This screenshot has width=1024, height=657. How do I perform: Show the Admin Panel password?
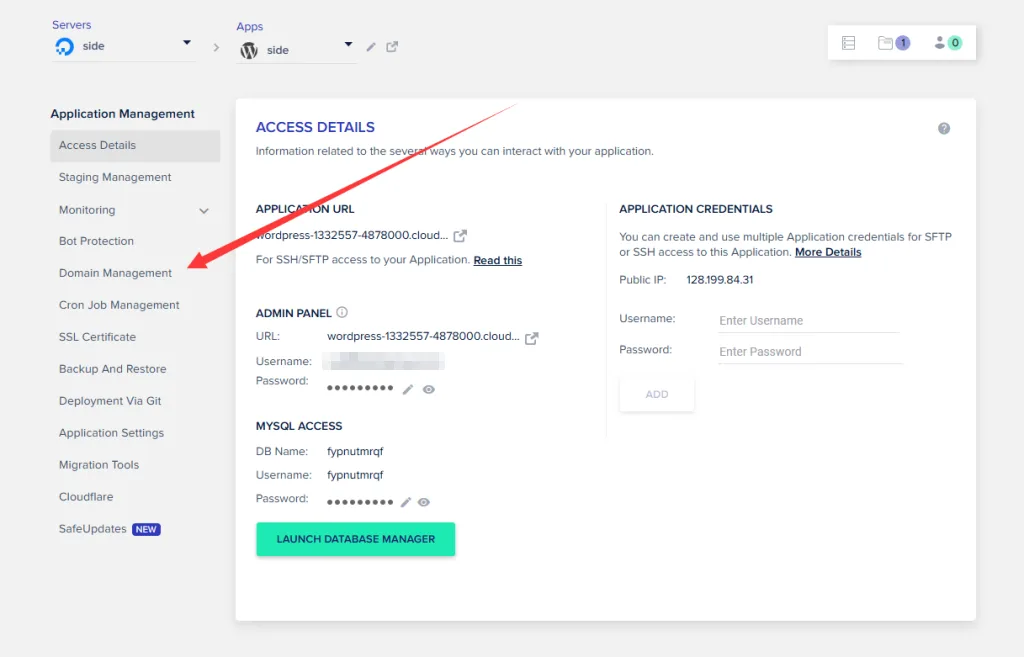pos(428,389)
